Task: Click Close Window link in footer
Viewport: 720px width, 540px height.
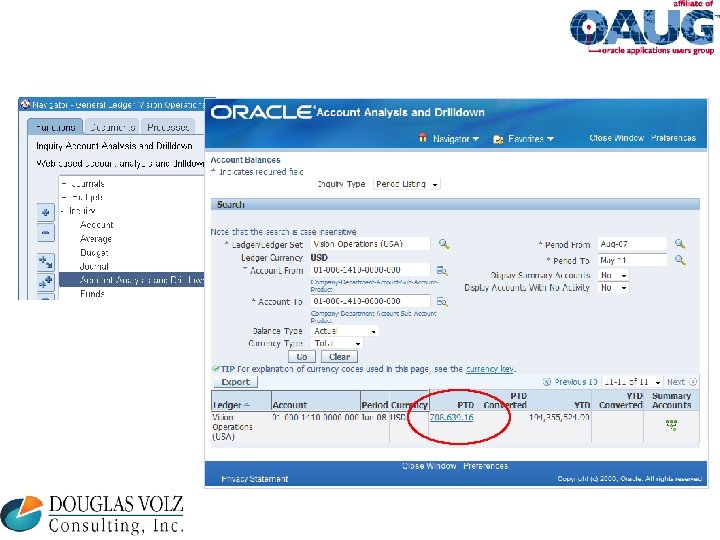Action: click(x=429, y=466)
